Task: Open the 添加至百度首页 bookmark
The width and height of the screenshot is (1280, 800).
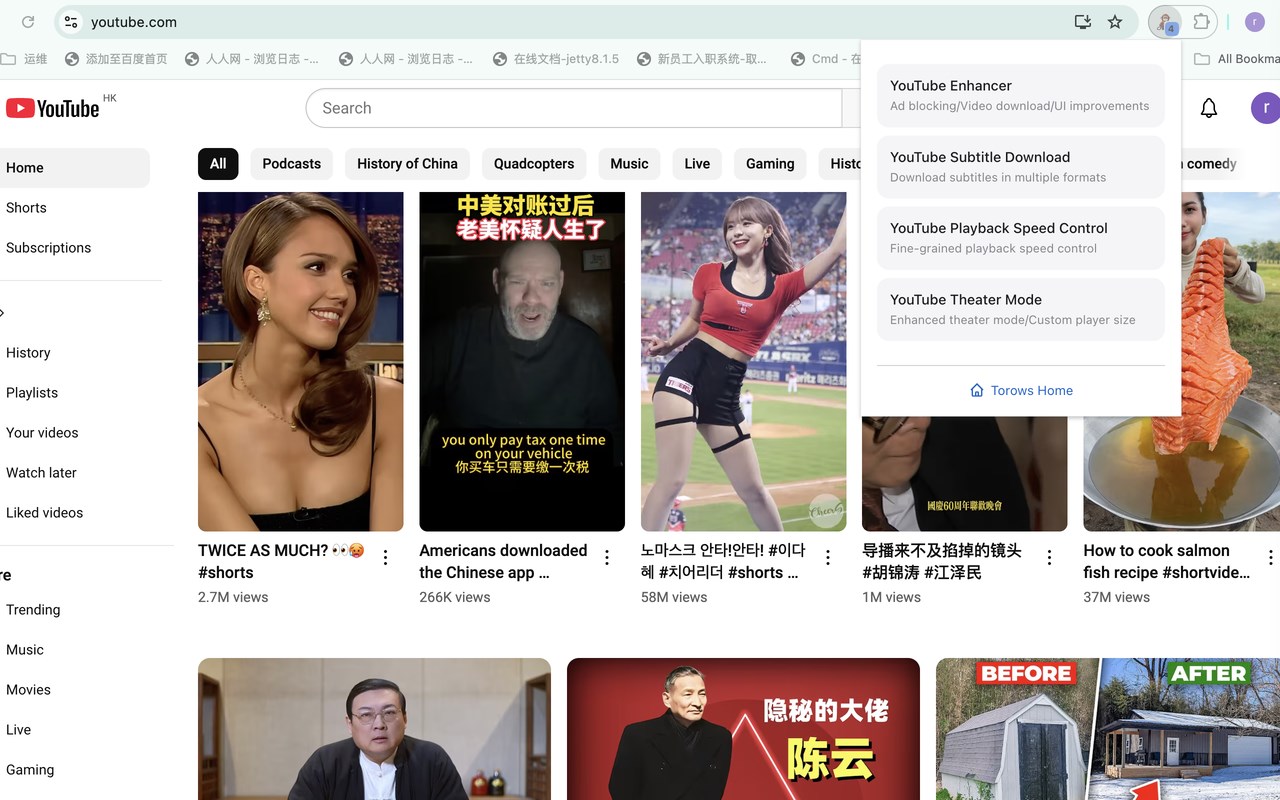Action: pos(116,59)
